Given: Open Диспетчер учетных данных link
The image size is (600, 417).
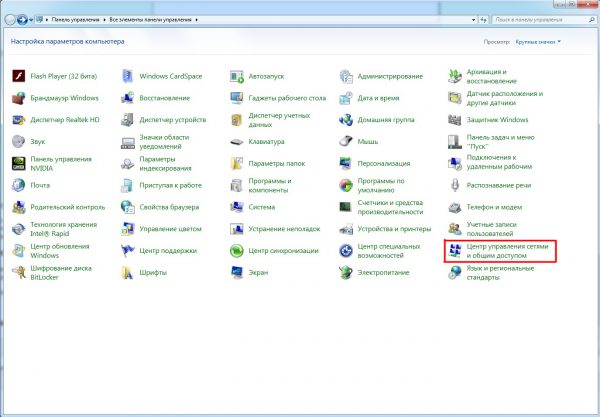Looking at the screenshot, I should pyautogui.click(x=279, y=120).
